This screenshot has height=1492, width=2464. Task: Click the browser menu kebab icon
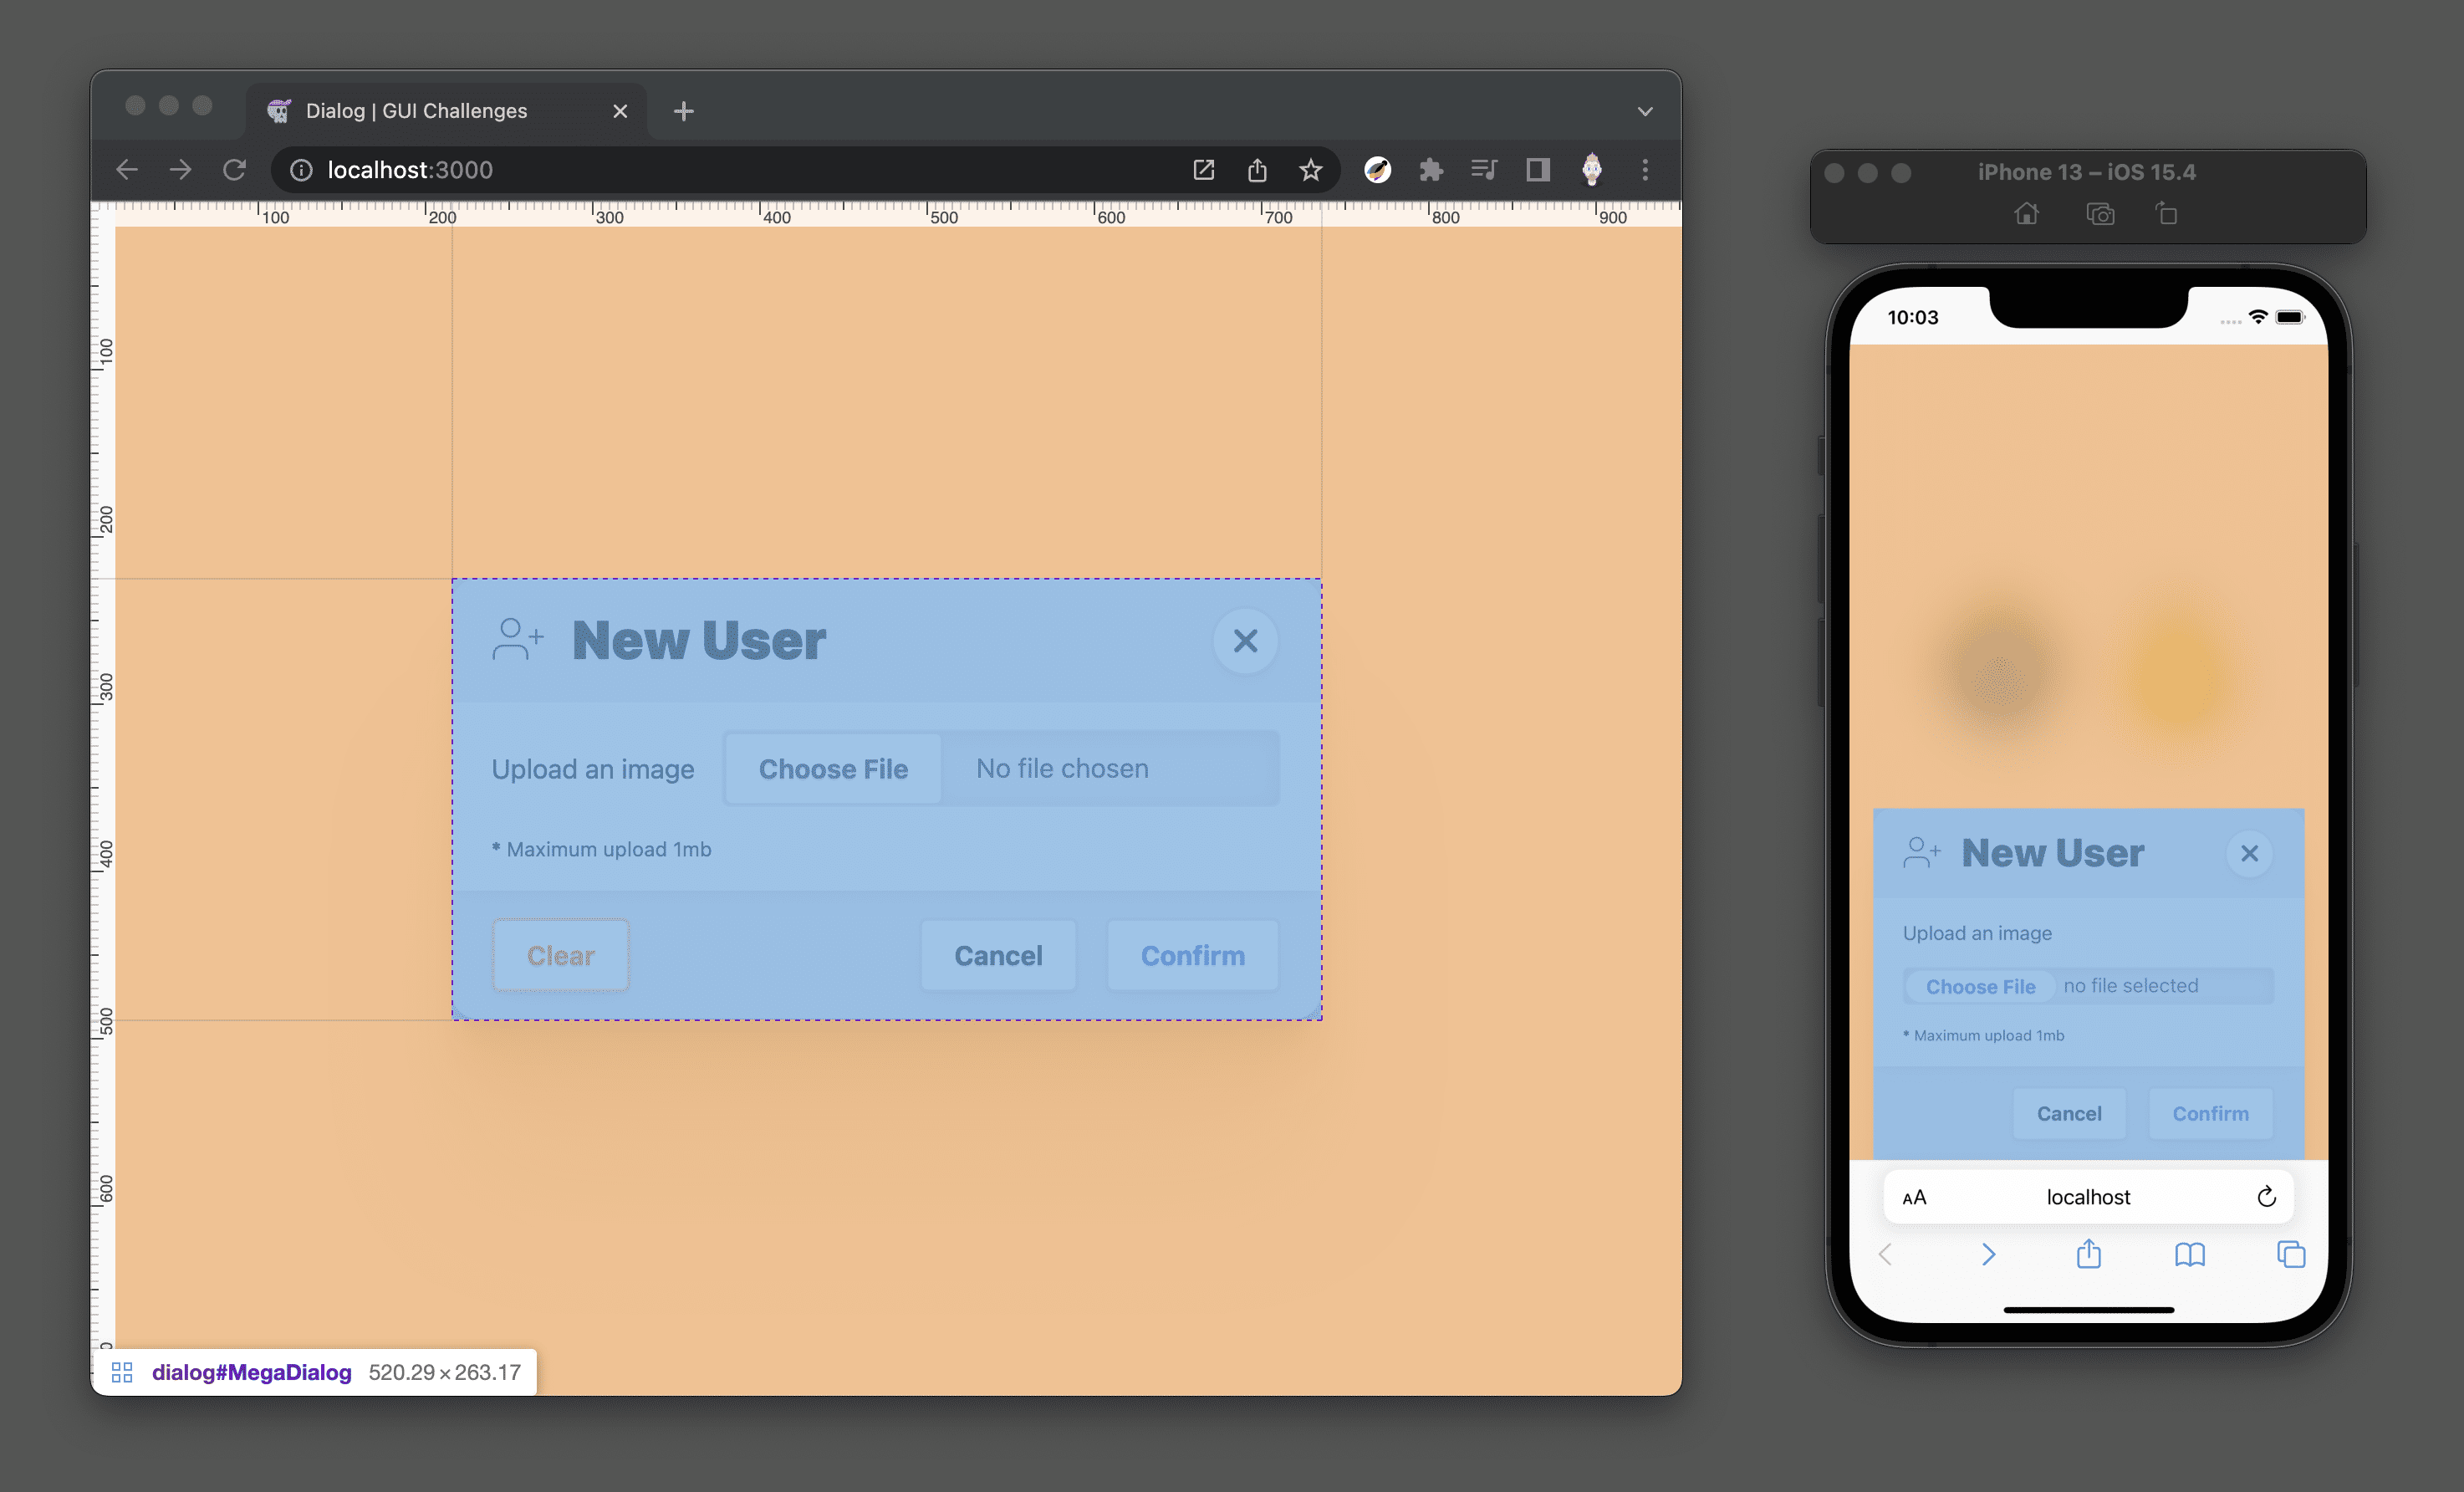1644,169
